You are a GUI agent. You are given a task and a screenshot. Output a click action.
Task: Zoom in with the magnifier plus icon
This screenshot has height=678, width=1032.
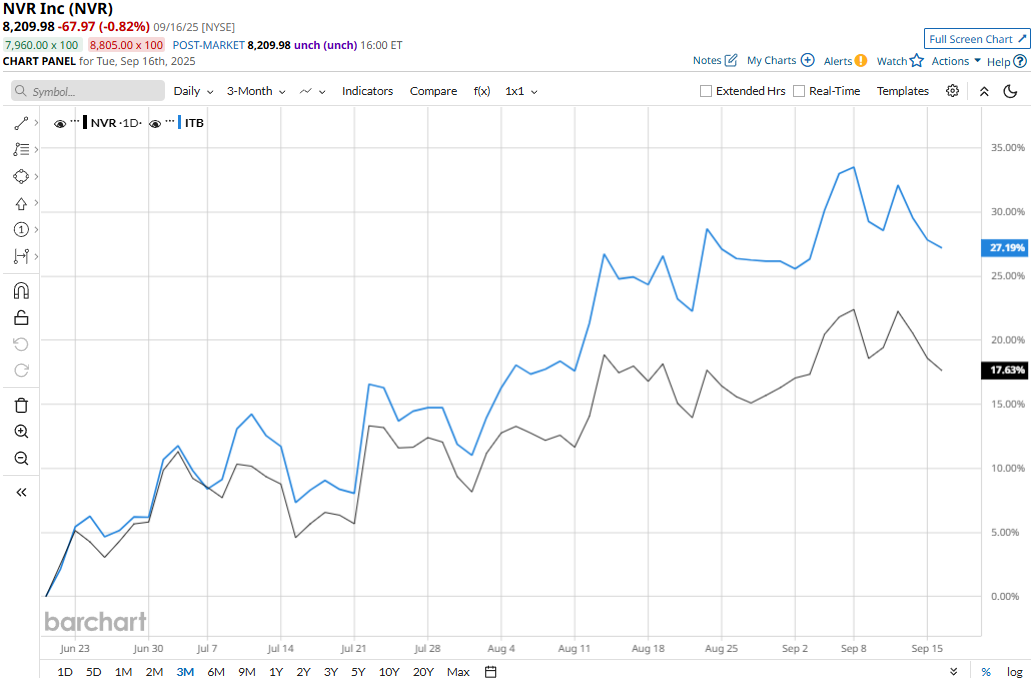point(21,432)
